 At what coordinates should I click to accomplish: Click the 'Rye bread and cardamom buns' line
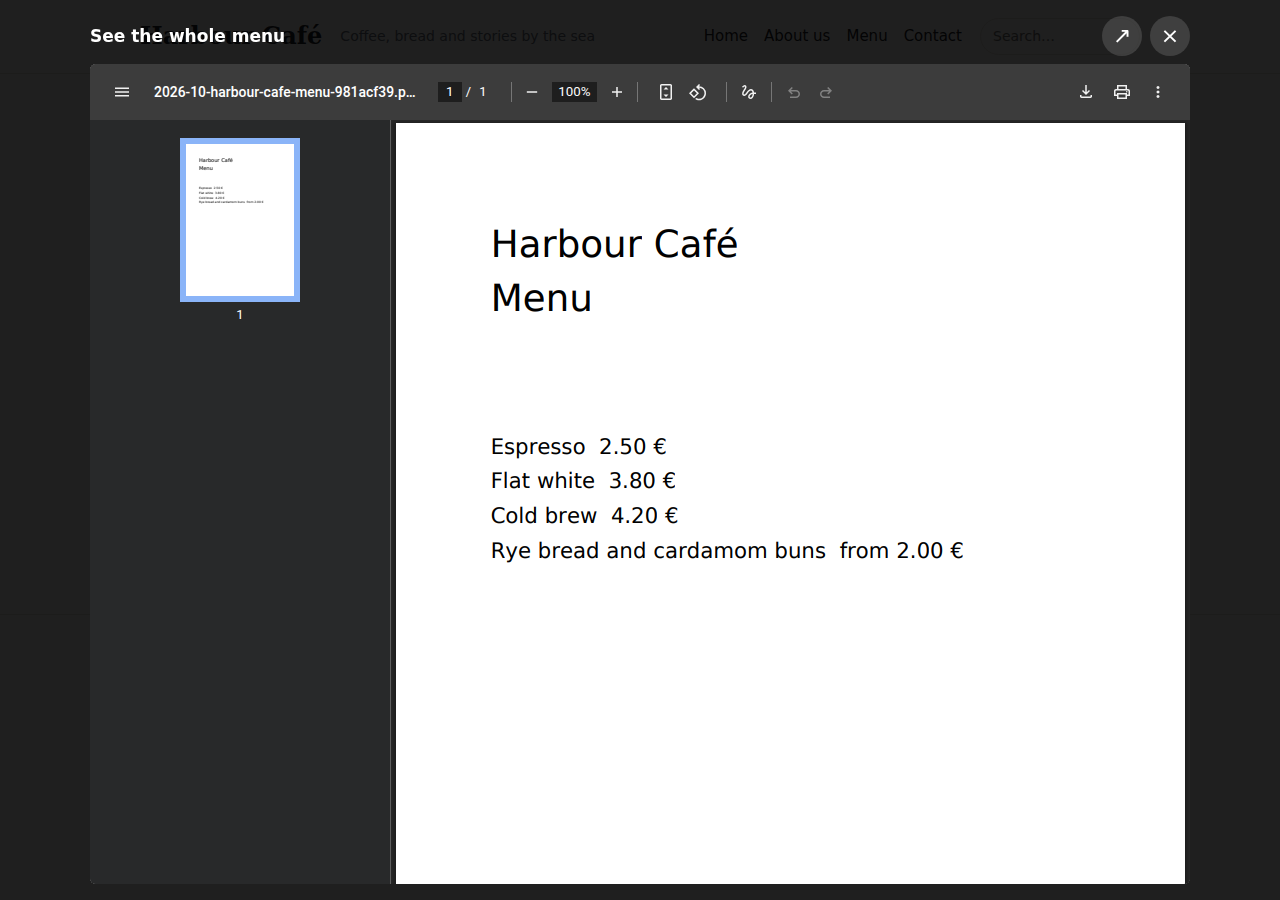point(727,551)
